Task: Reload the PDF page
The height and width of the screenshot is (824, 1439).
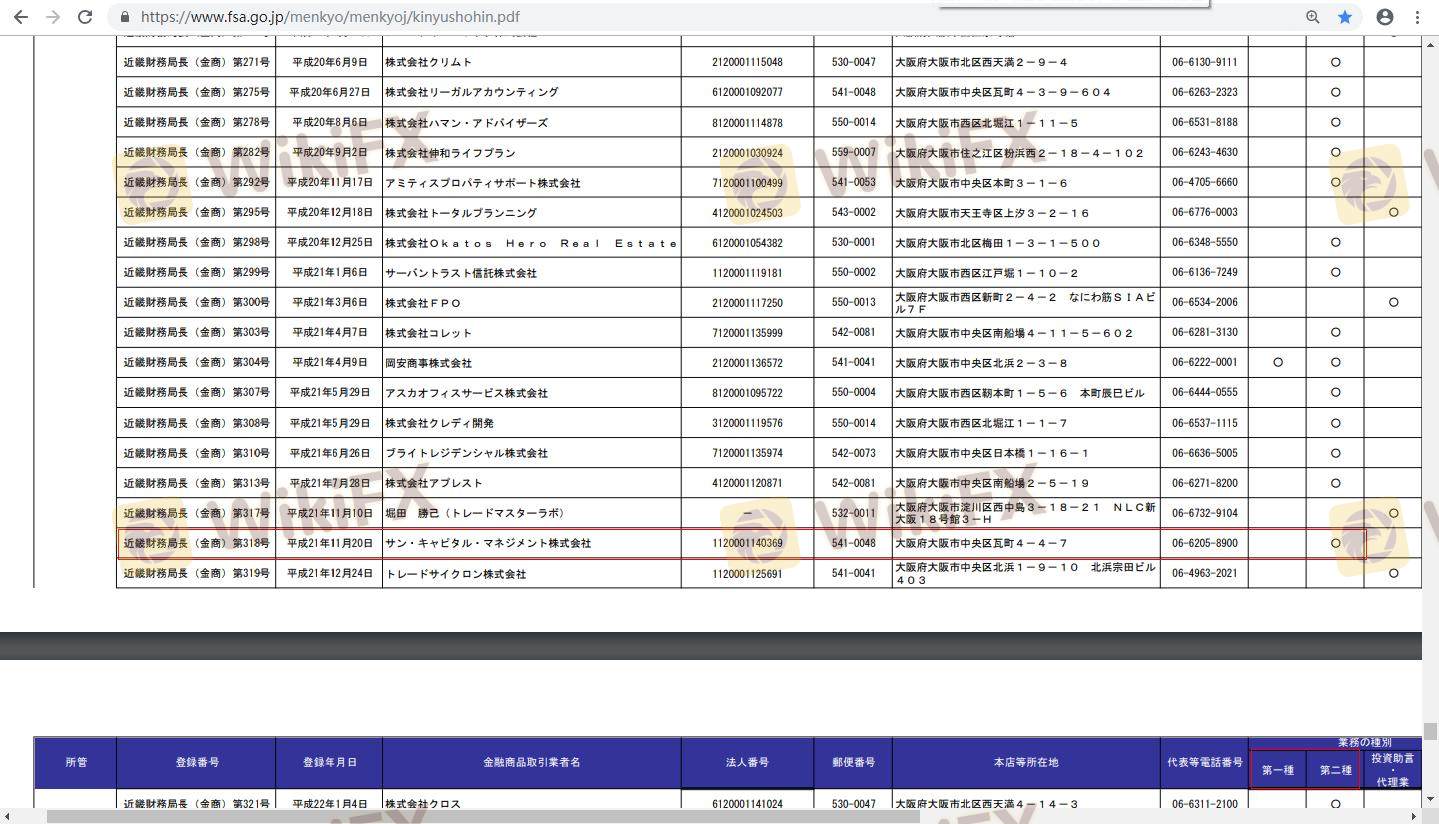Action: pyautogui.click(x=85, y=17)
